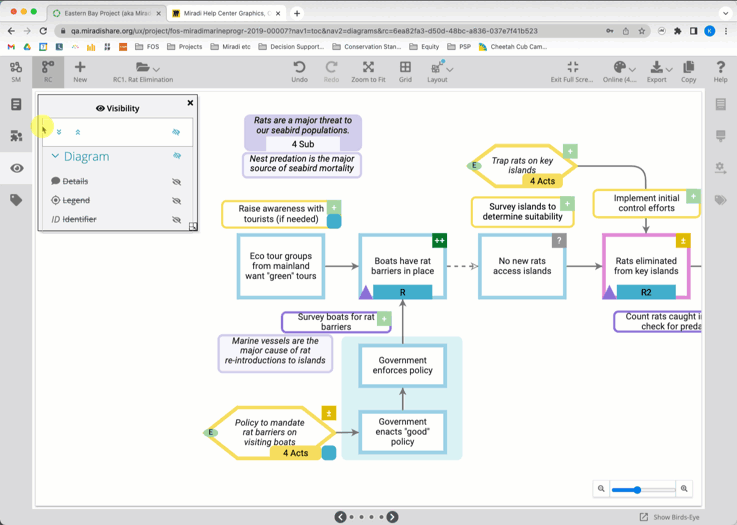
Task: Click the Copy diagram icon
Action: pos(688,68)
